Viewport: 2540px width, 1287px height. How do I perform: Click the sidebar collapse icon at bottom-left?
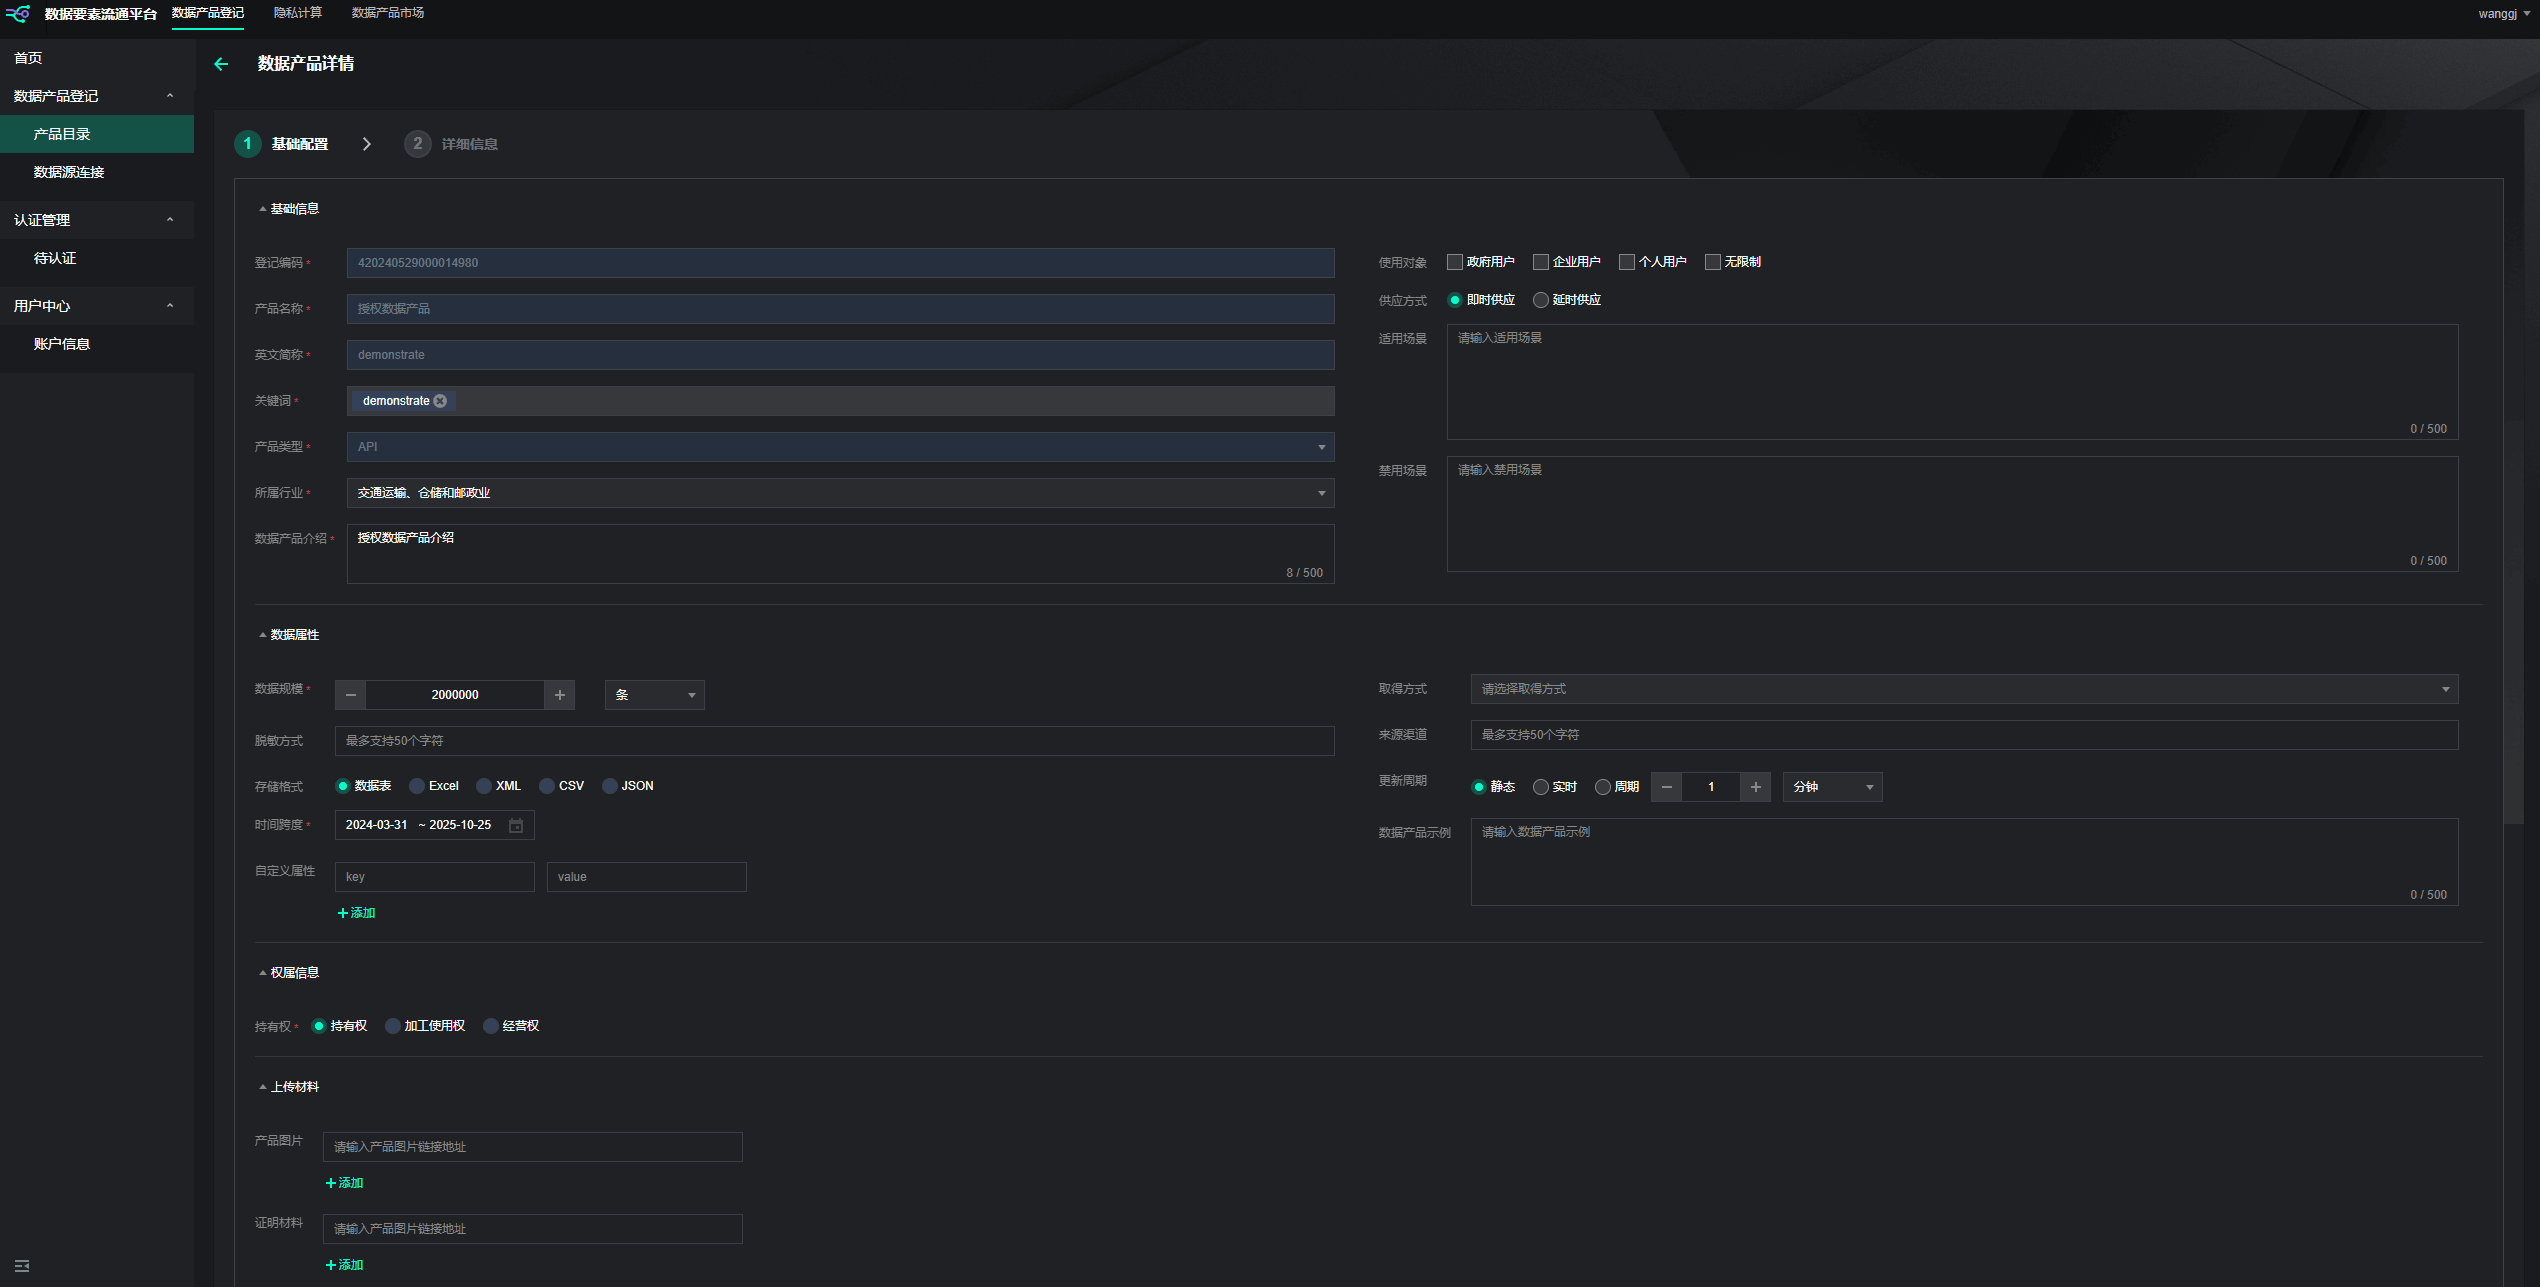(22, 1266)
